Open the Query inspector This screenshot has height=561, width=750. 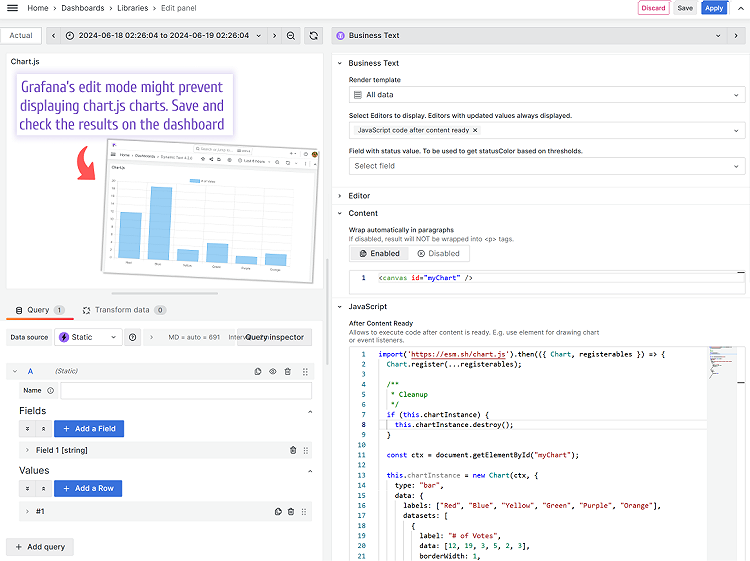click(275, 337)
